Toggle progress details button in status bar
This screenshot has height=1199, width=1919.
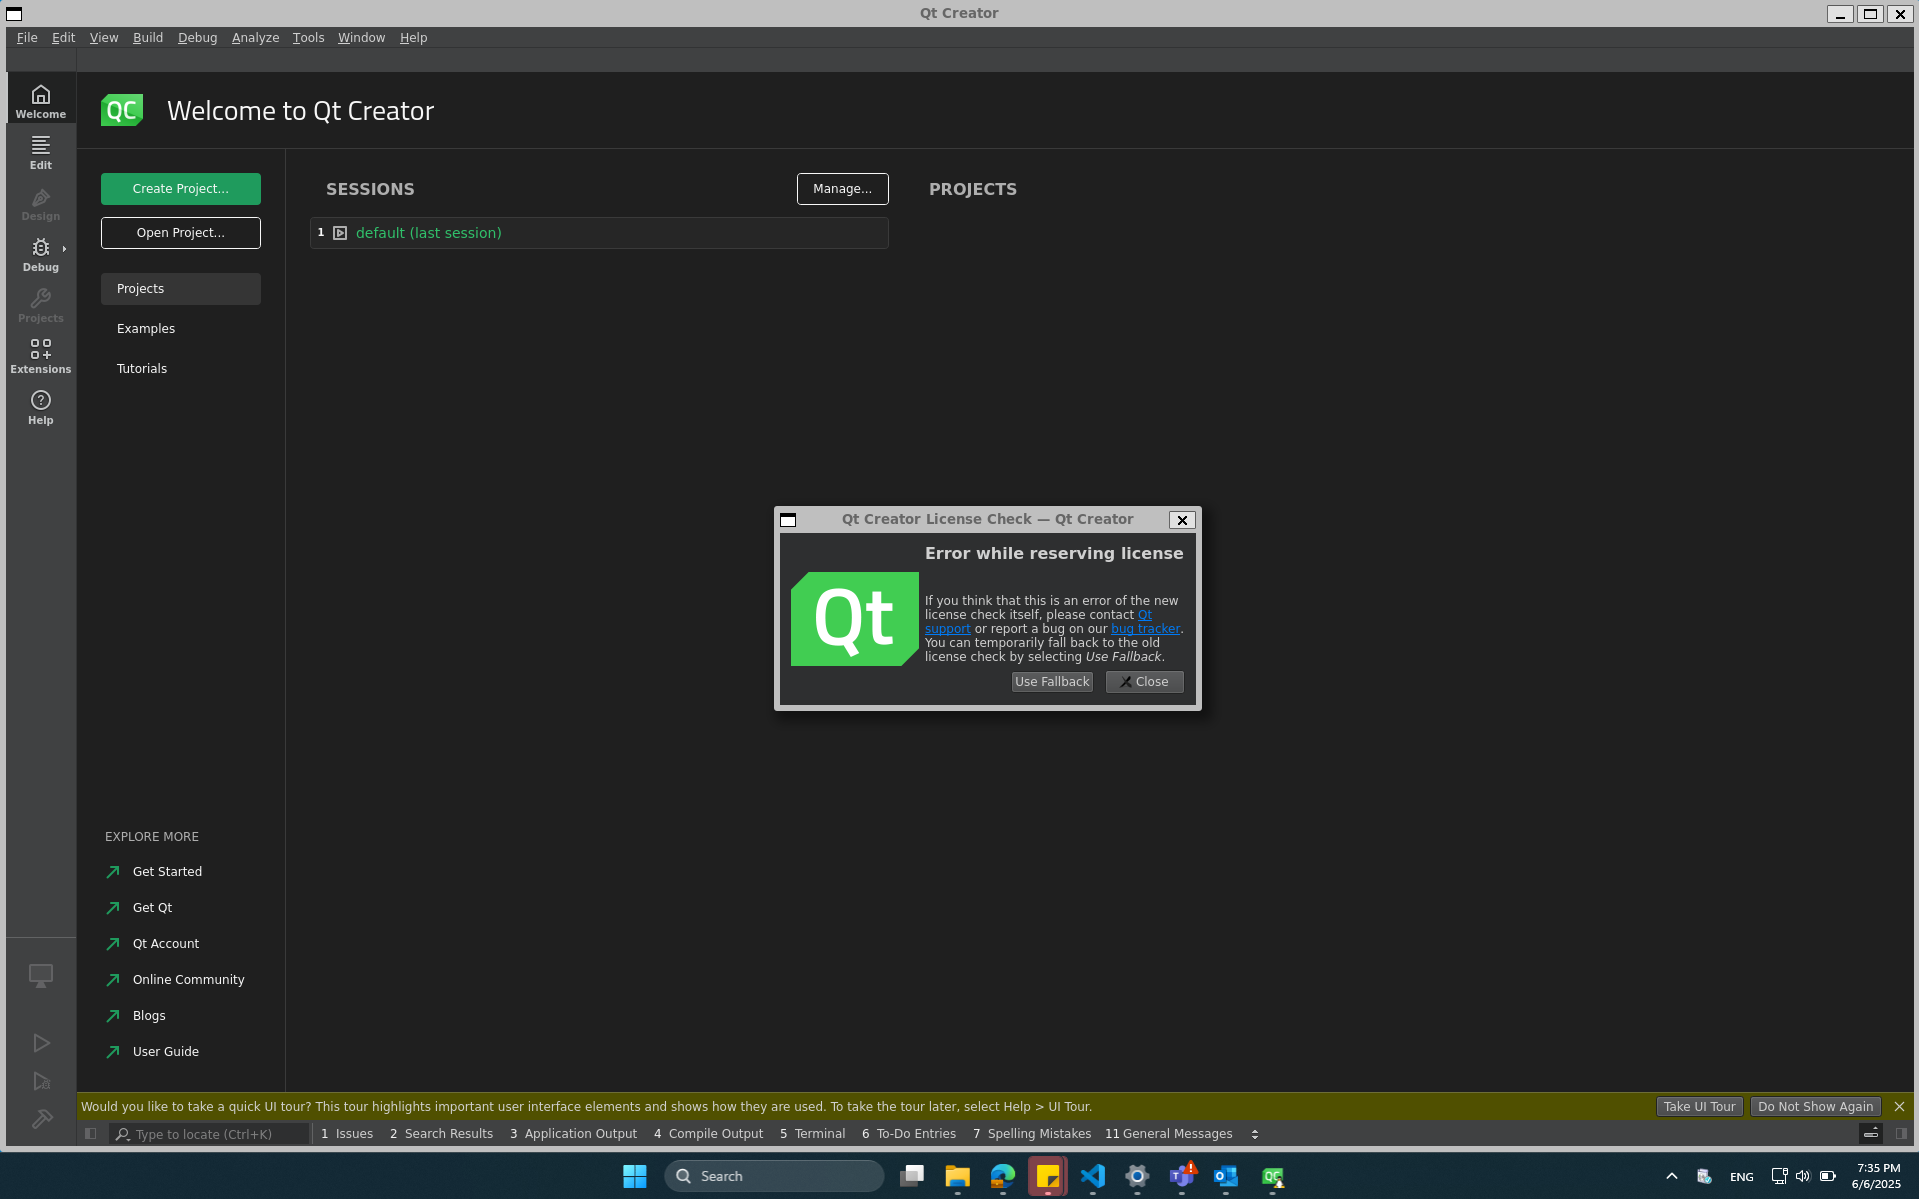coord(1870,1134)
